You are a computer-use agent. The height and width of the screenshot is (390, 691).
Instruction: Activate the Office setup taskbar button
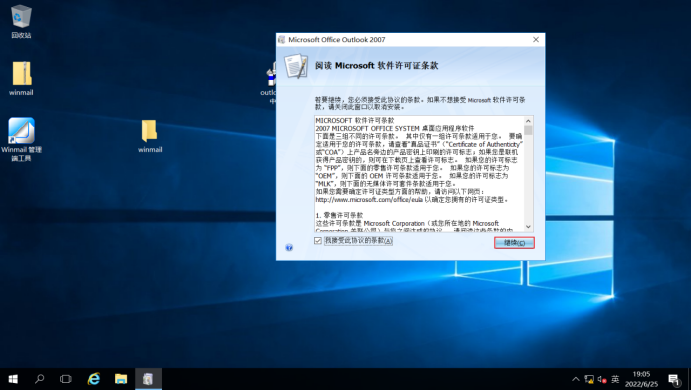tap(148, 379)
